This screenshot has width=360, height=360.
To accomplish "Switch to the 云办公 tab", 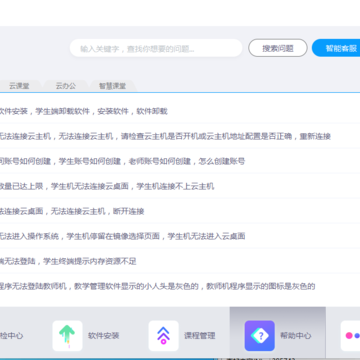I will [x=66, y=86].
